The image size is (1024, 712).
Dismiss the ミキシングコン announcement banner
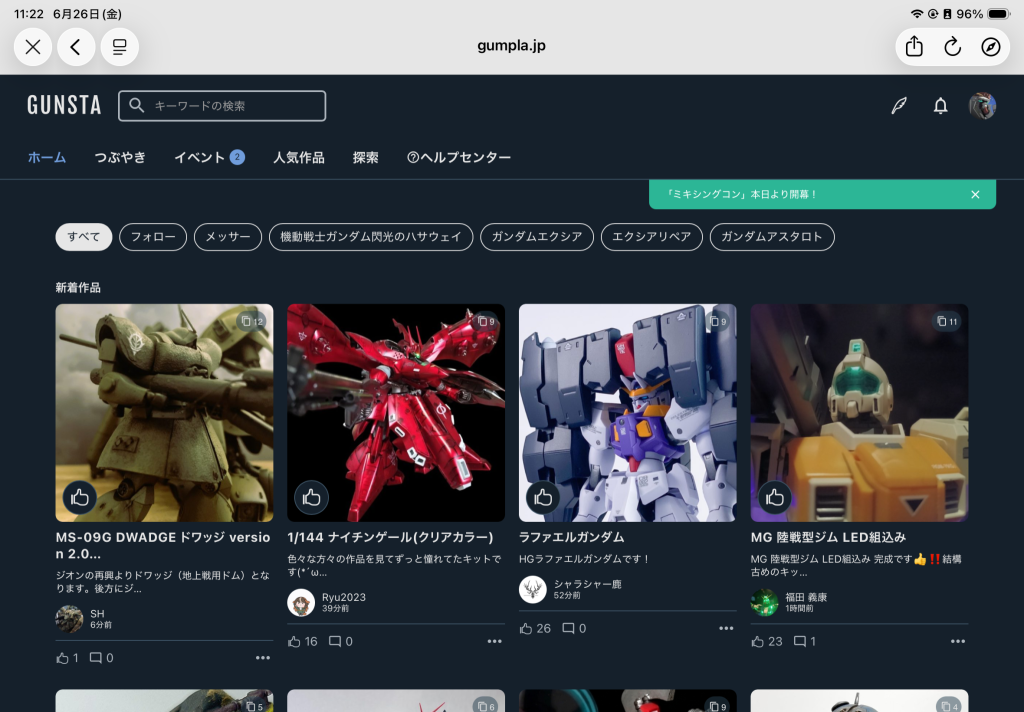coord(975,195)
